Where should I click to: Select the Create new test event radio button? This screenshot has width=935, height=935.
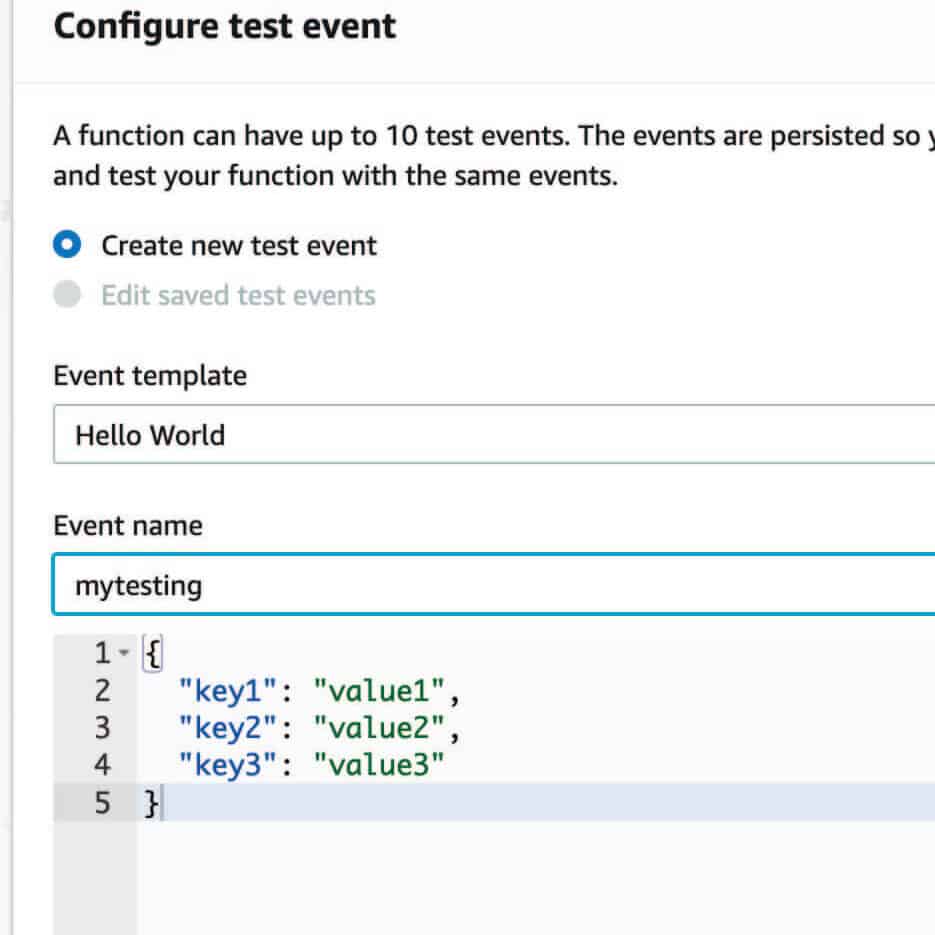click(x=66, y=244)
